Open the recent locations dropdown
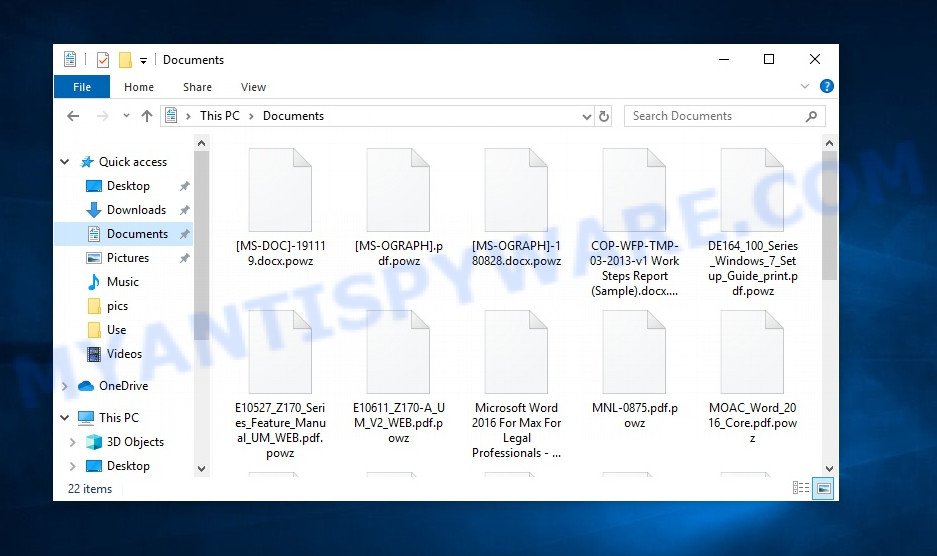The image size is (937, 556). tap(126, 115)
